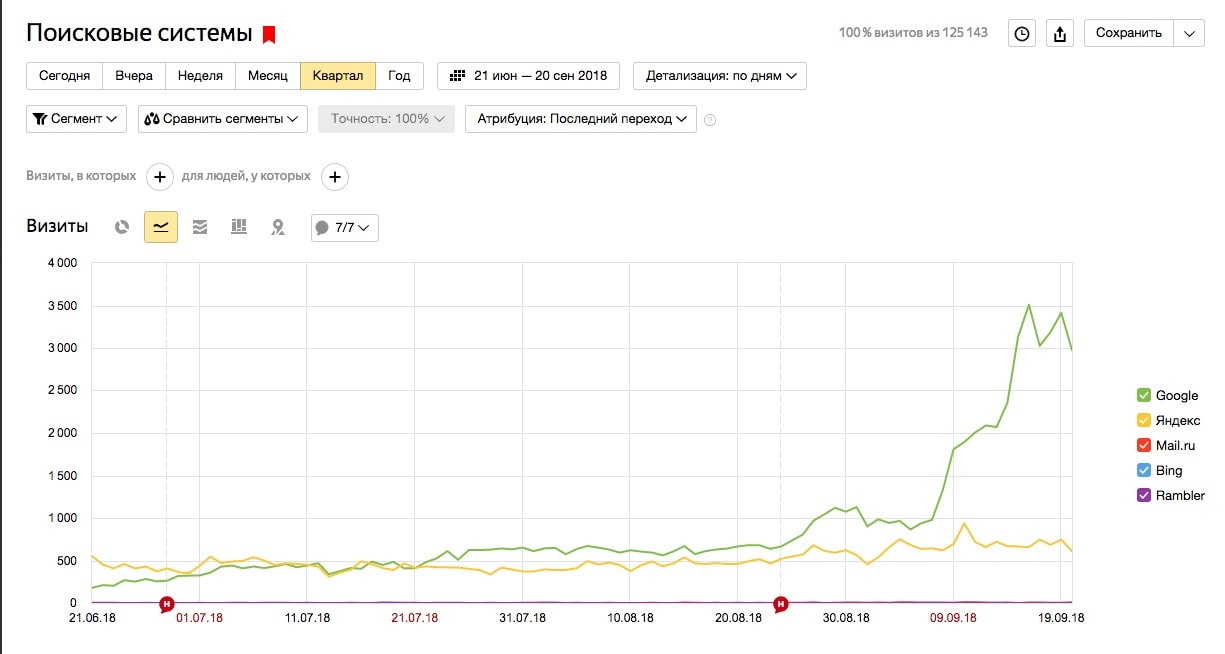Screen dimensions: 1225x654
Task: Select the Месяц period tab
Action: tap(267, 76)
